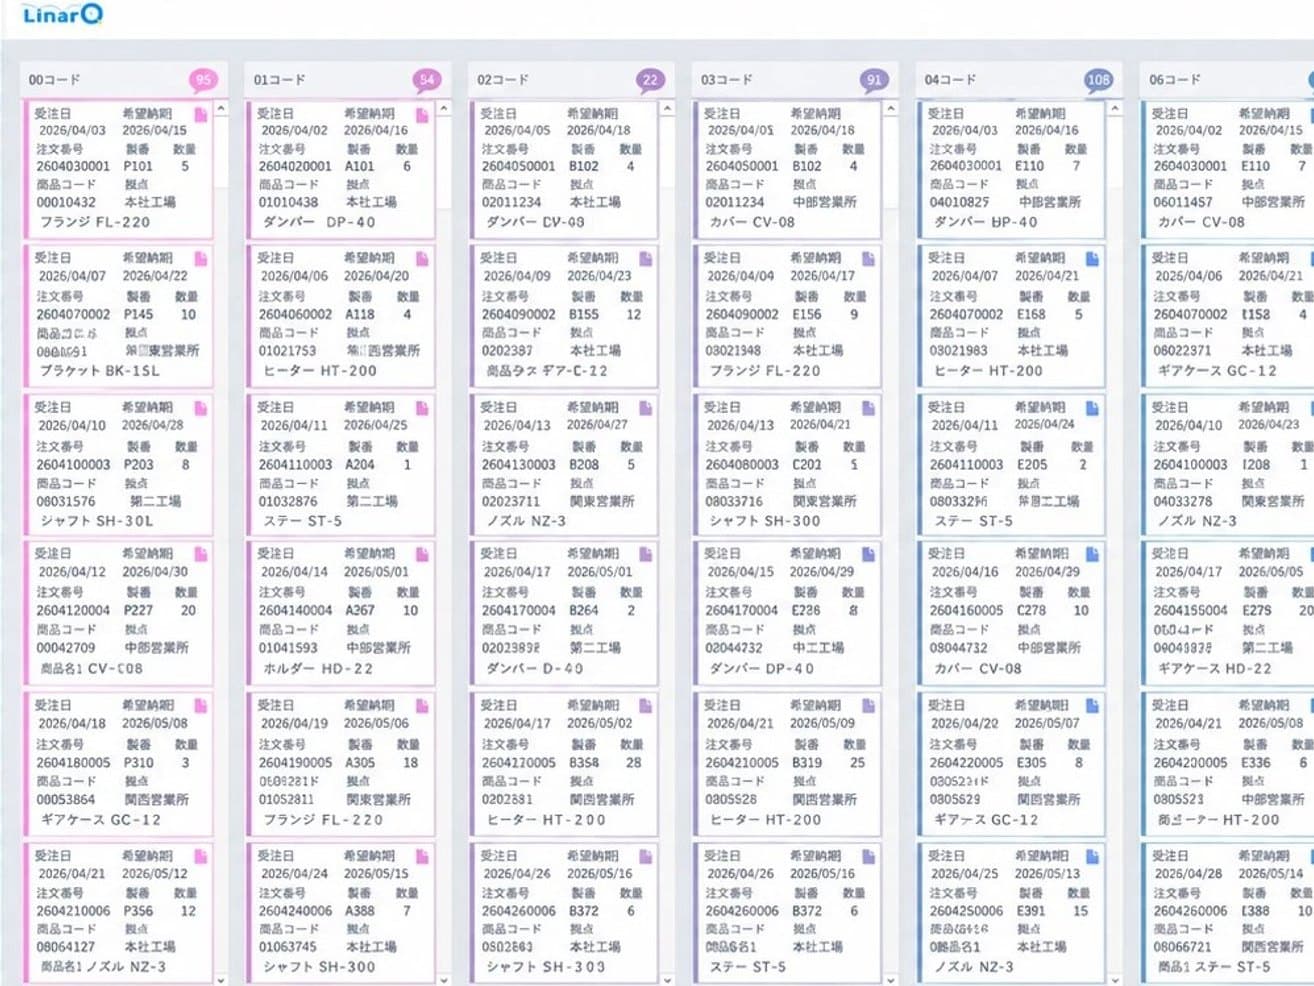1314x986 pixels.
Task: Open document icon on order 2604210005 B319 card
Action: coord(868,706)
